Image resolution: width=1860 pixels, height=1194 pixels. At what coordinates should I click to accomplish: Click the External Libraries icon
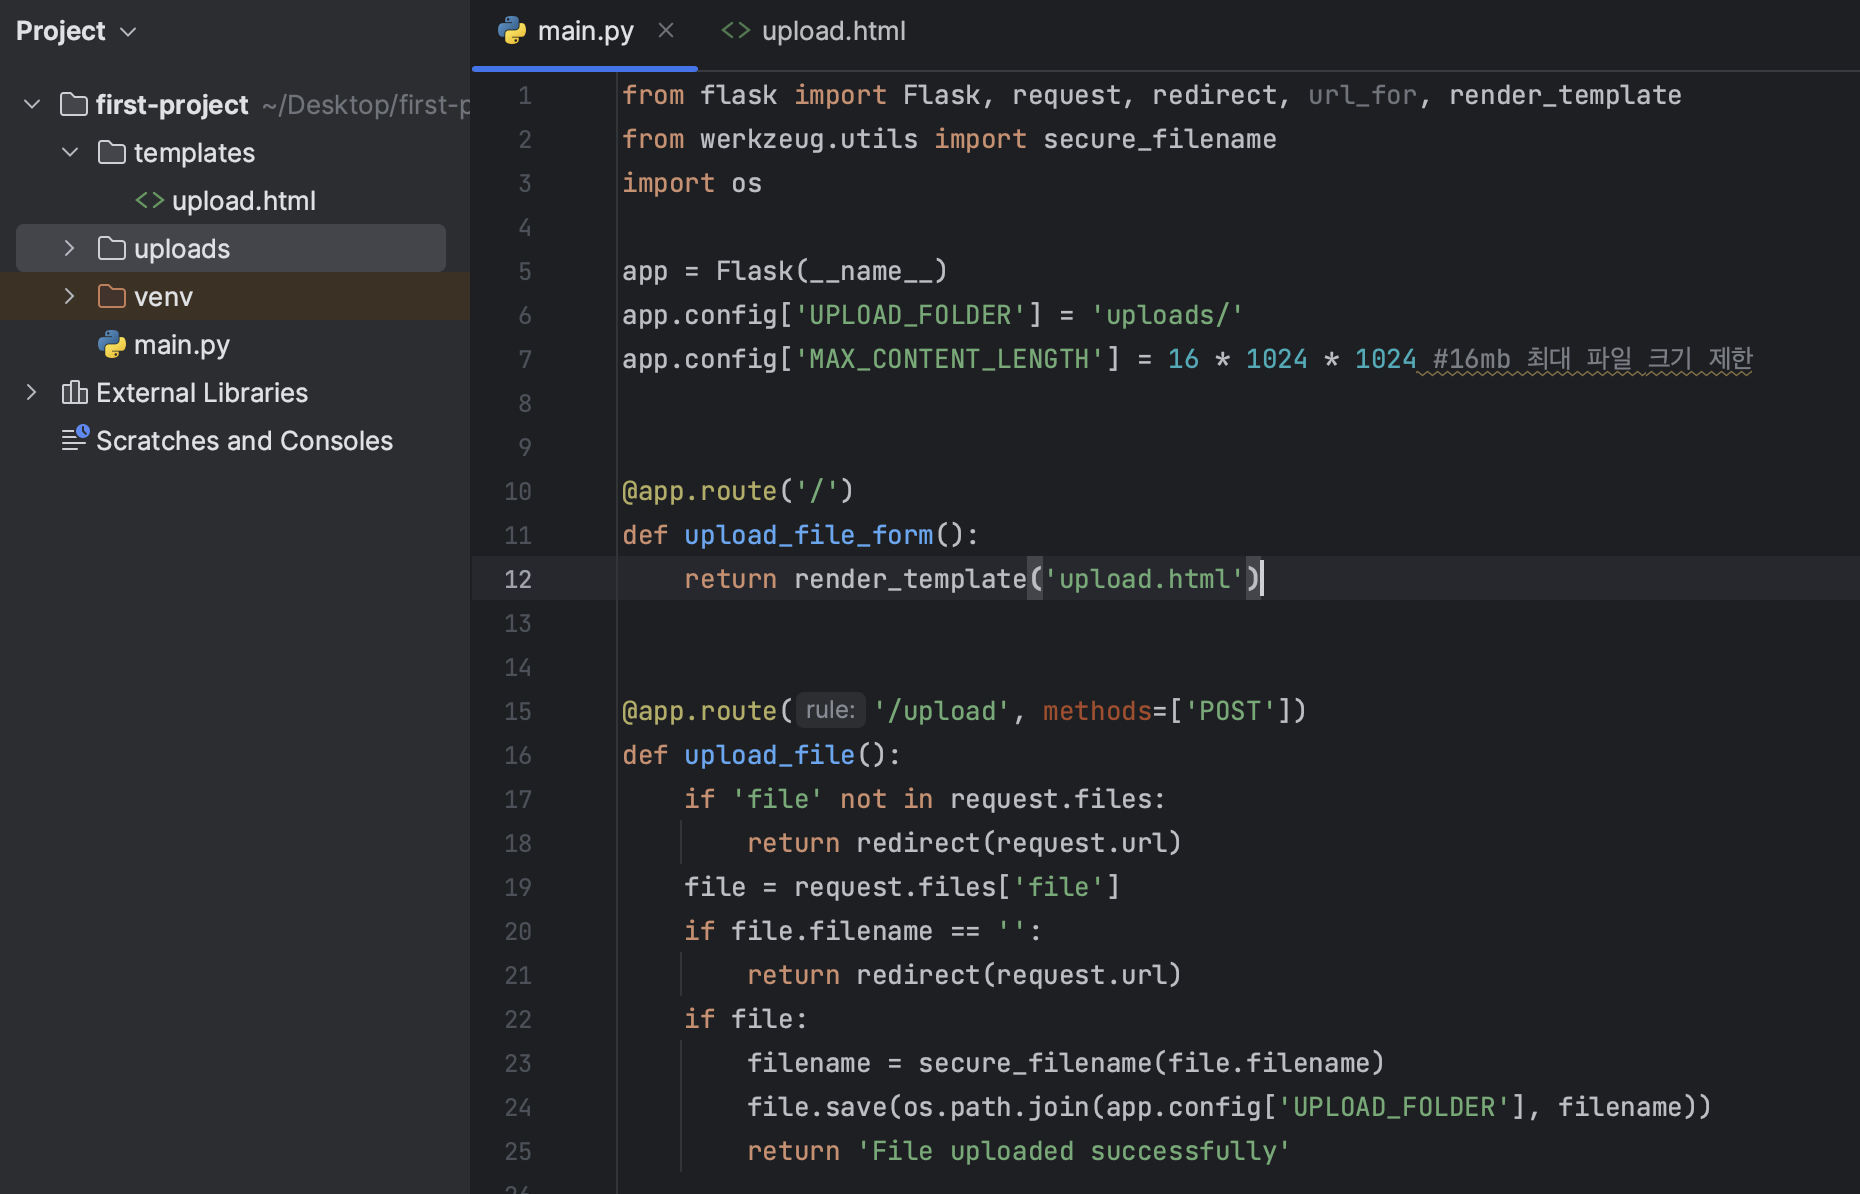(x=74, y=392)
